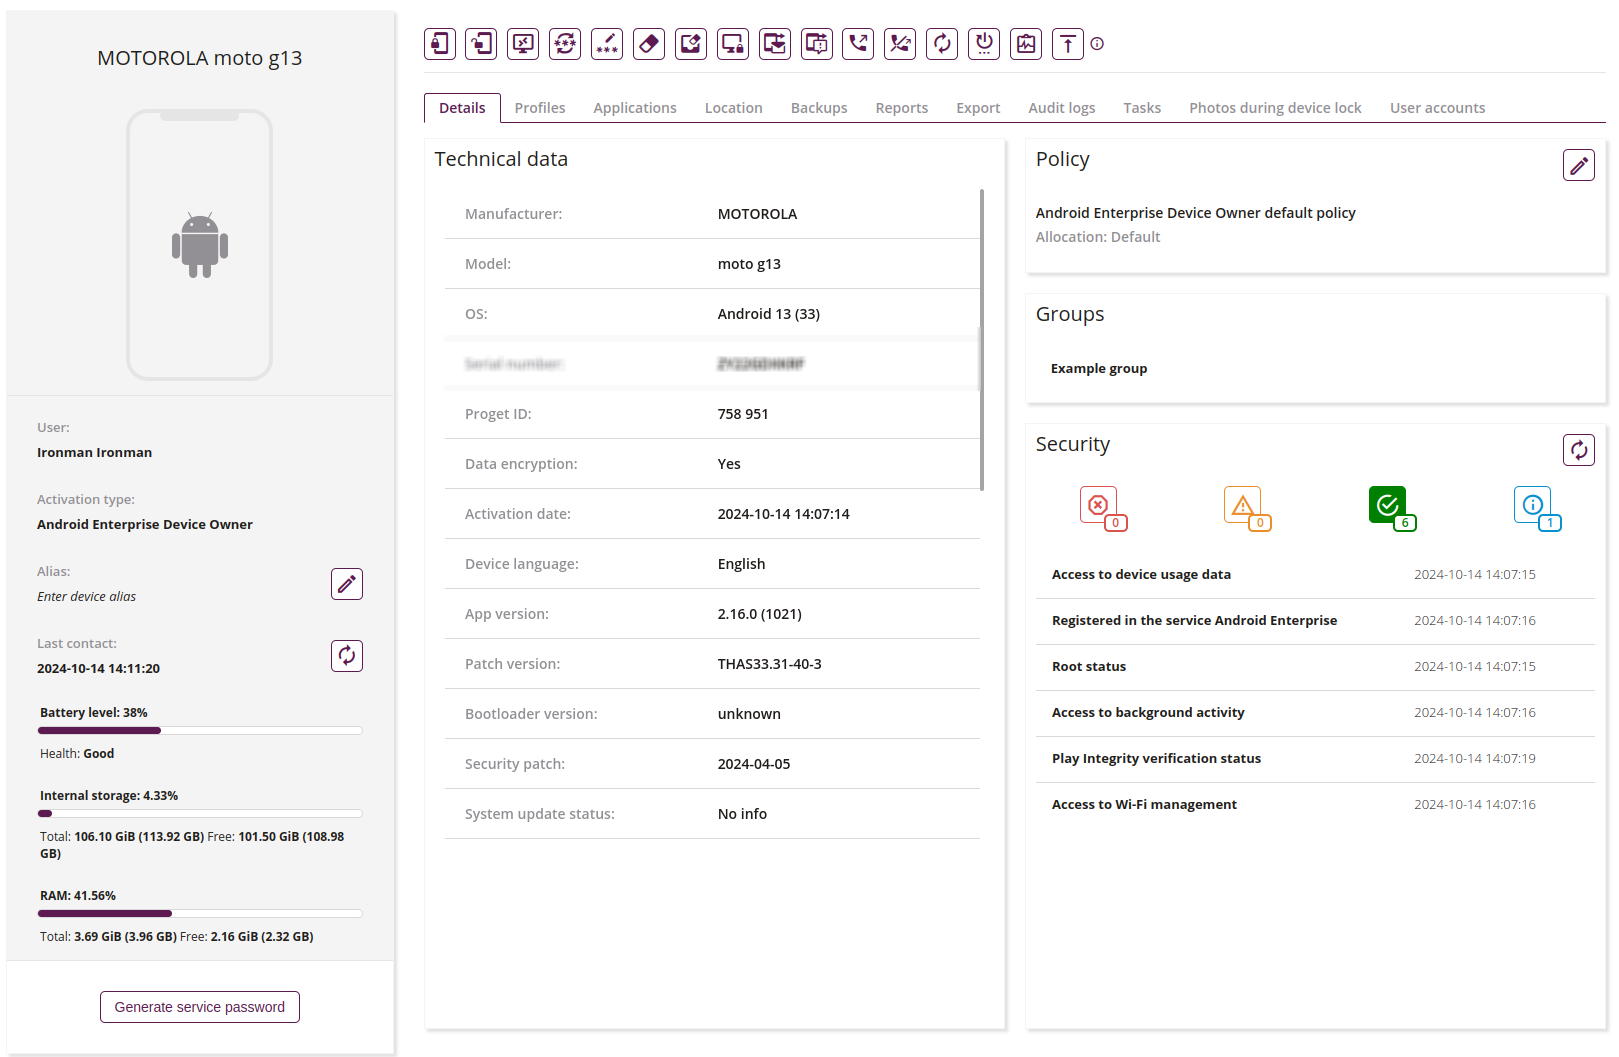The image size is (1619, 1057).
Task: Click the info circle beside toolbar
Action: (1097, 44)
